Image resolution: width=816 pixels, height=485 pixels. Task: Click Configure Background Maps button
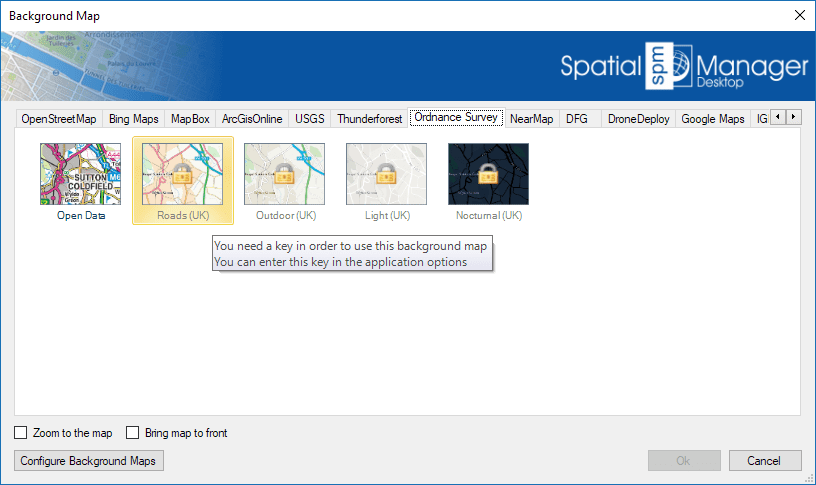(x=89, y=461)
